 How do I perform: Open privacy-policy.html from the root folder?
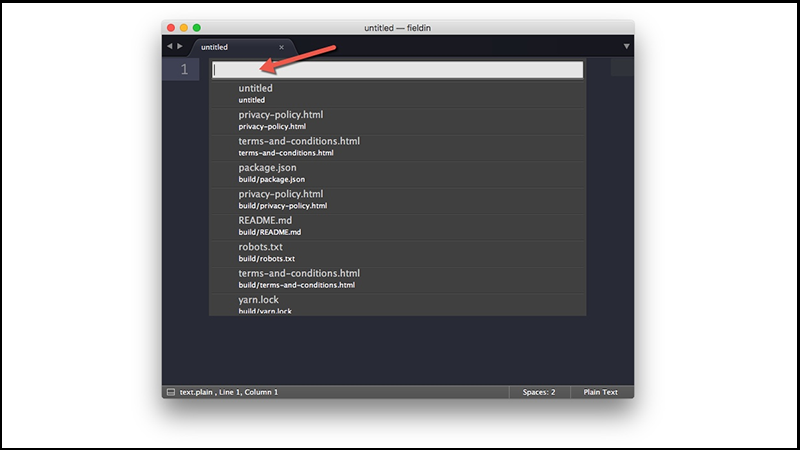point(397,120)
